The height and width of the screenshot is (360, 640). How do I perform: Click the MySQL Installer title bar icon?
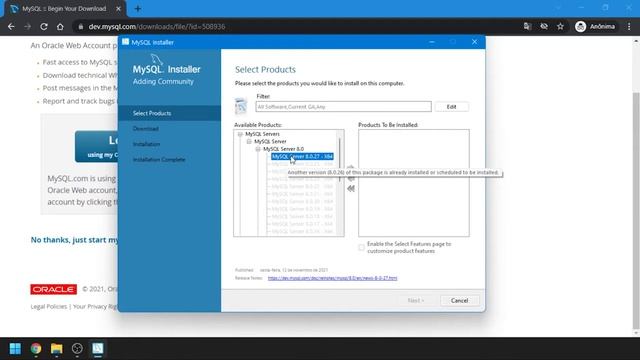tap(125, 42)
